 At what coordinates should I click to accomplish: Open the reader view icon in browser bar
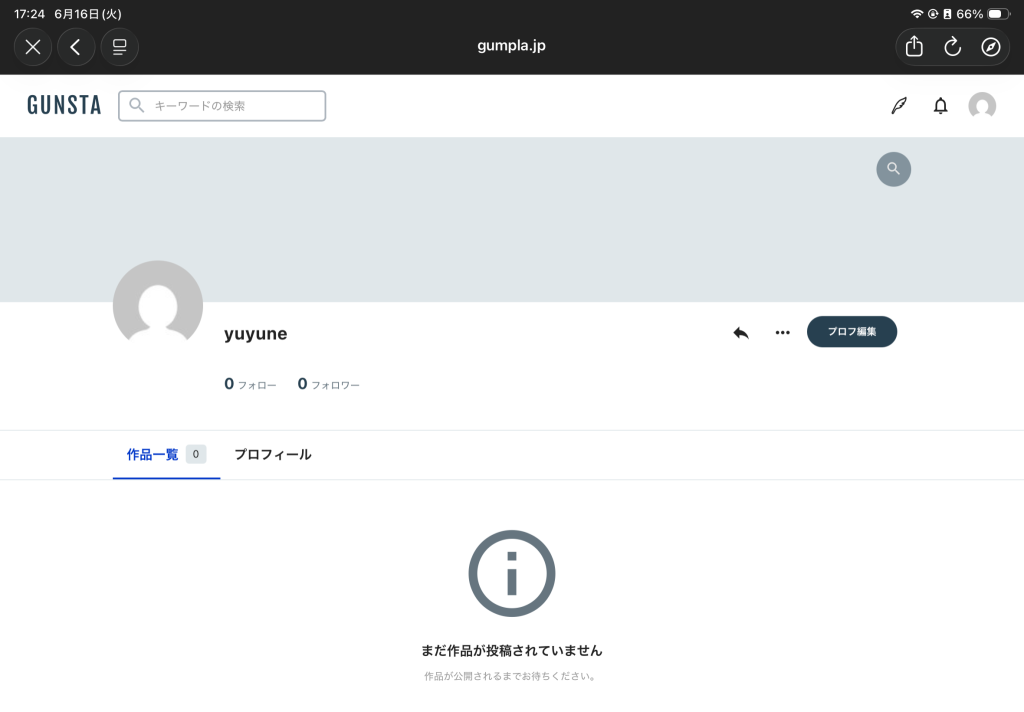120,47
